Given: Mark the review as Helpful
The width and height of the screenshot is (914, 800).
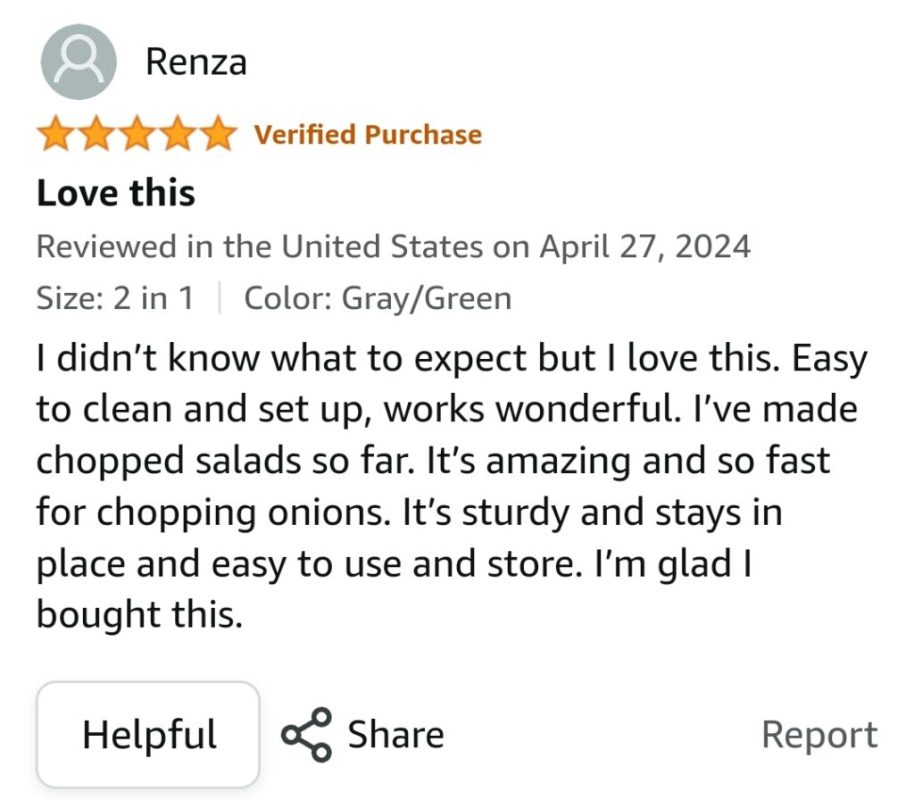Looking at the screenshot, I should 148,735.
